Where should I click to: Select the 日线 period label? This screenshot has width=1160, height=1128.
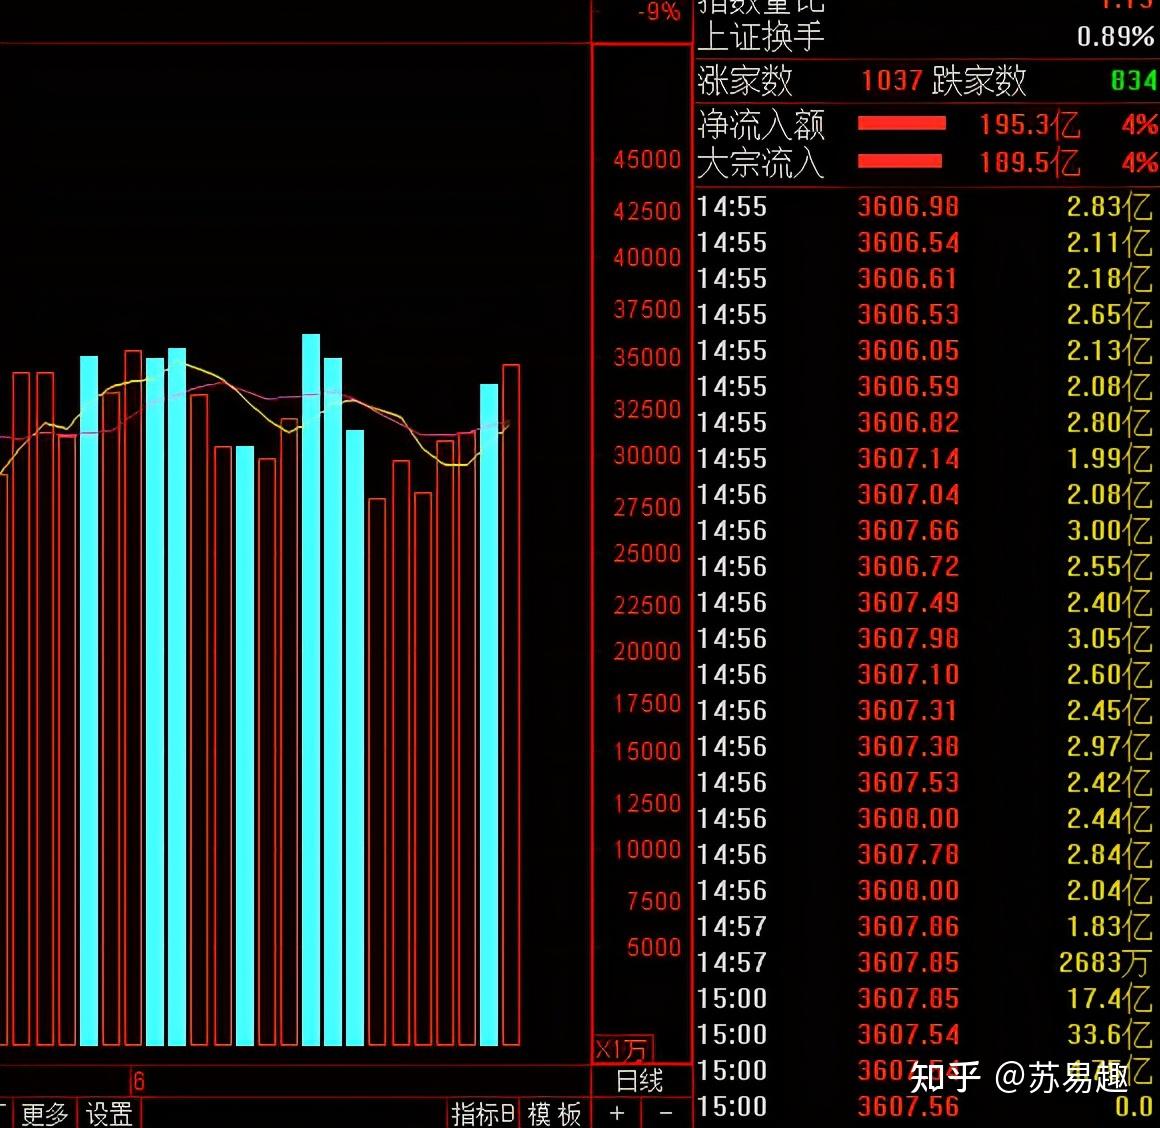click(x=640, y=1081)
